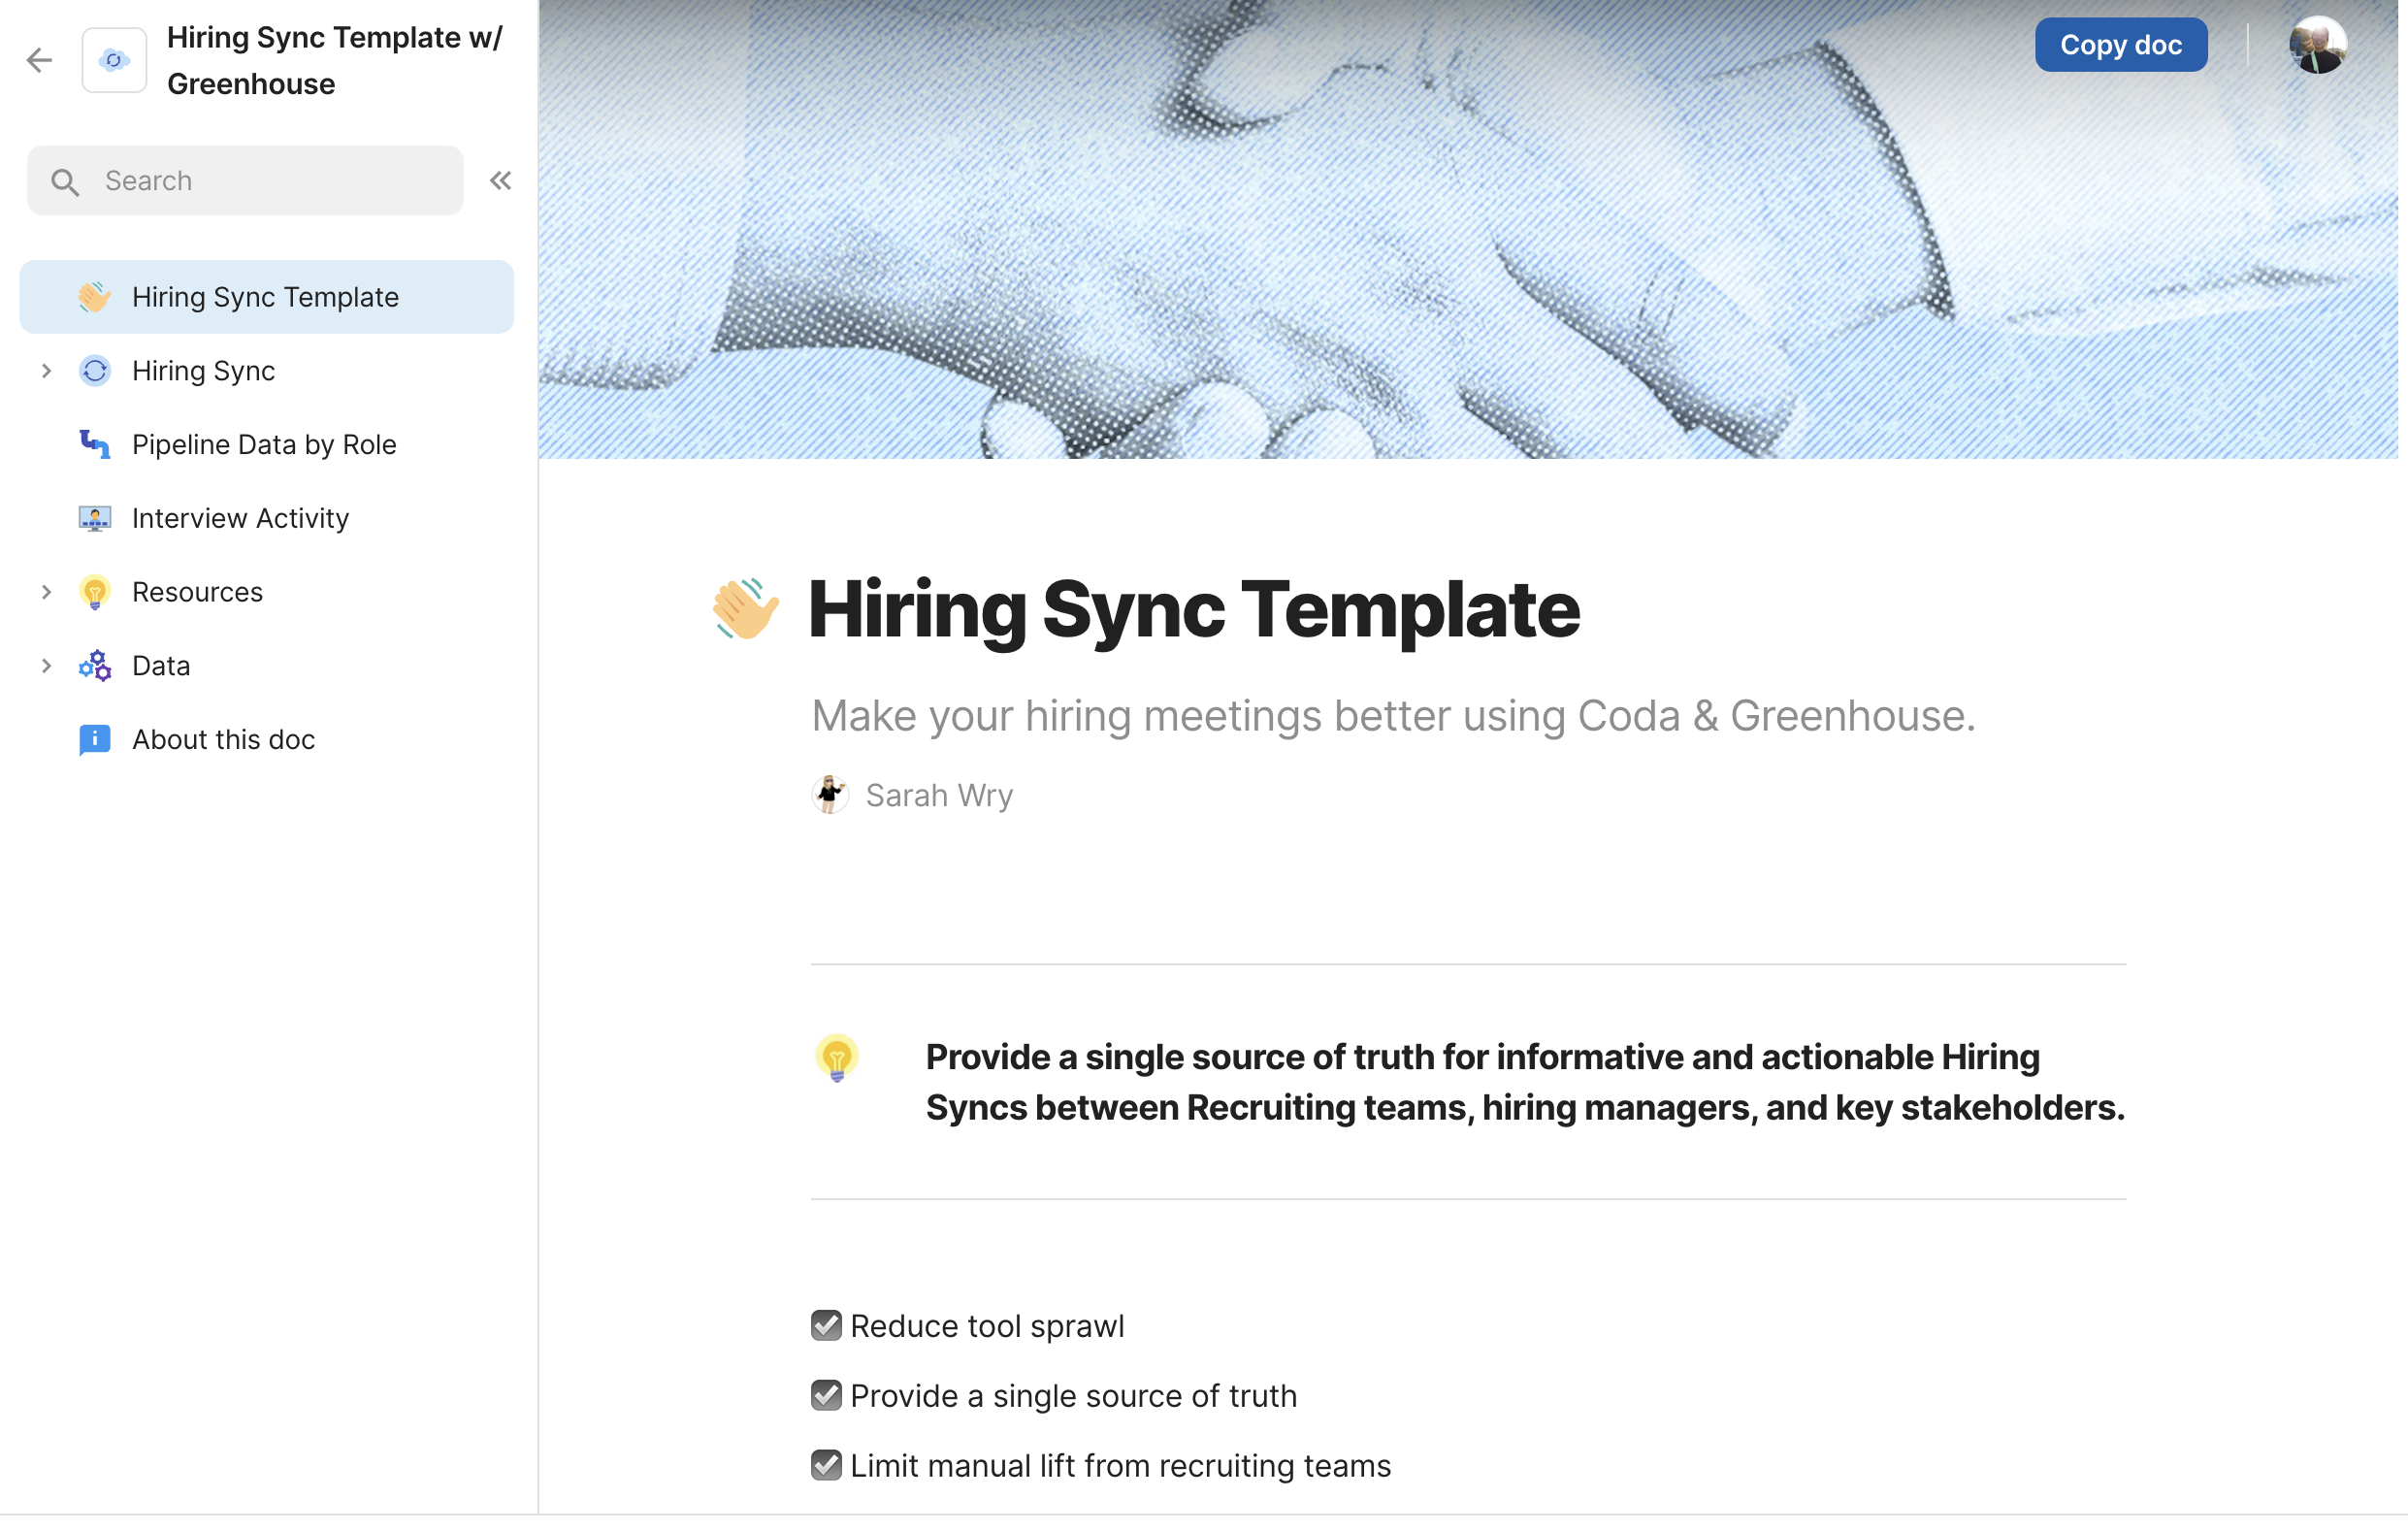Click the doc icon beside the title

tap(114, 60)
